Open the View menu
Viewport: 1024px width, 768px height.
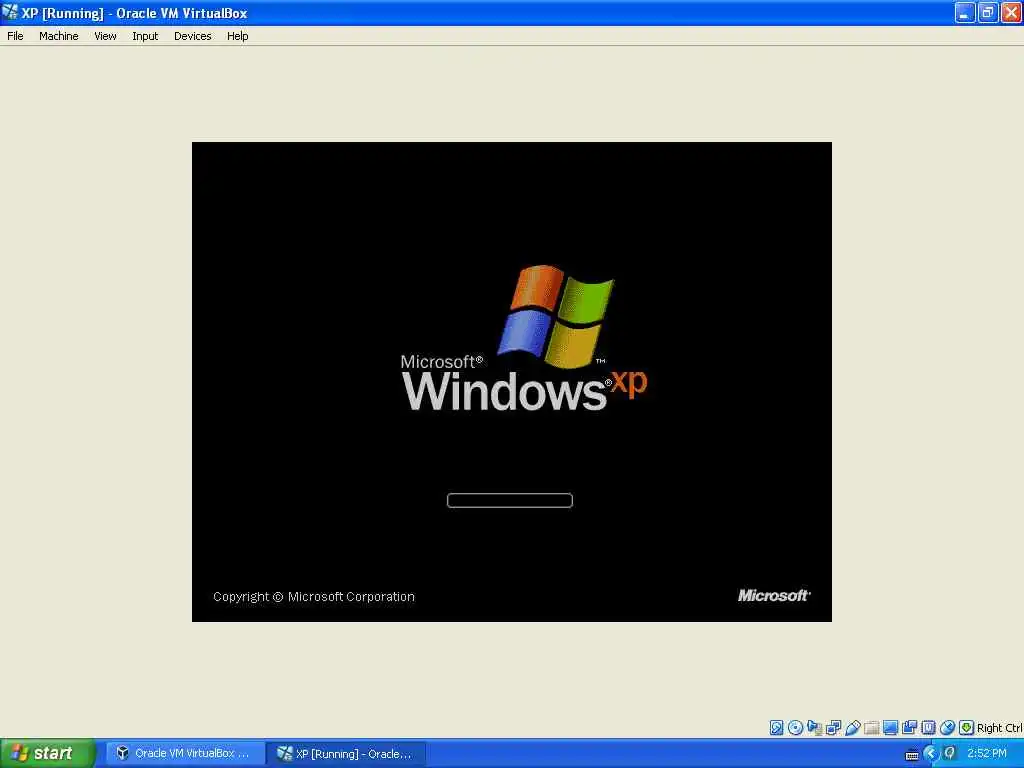click(x=105, y=36)
